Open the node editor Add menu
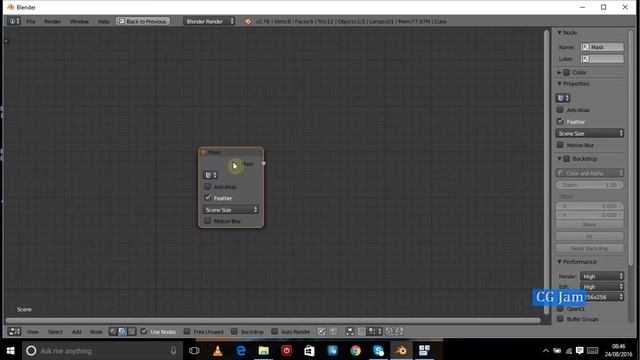Screen dimensions: 640x360 77,332
